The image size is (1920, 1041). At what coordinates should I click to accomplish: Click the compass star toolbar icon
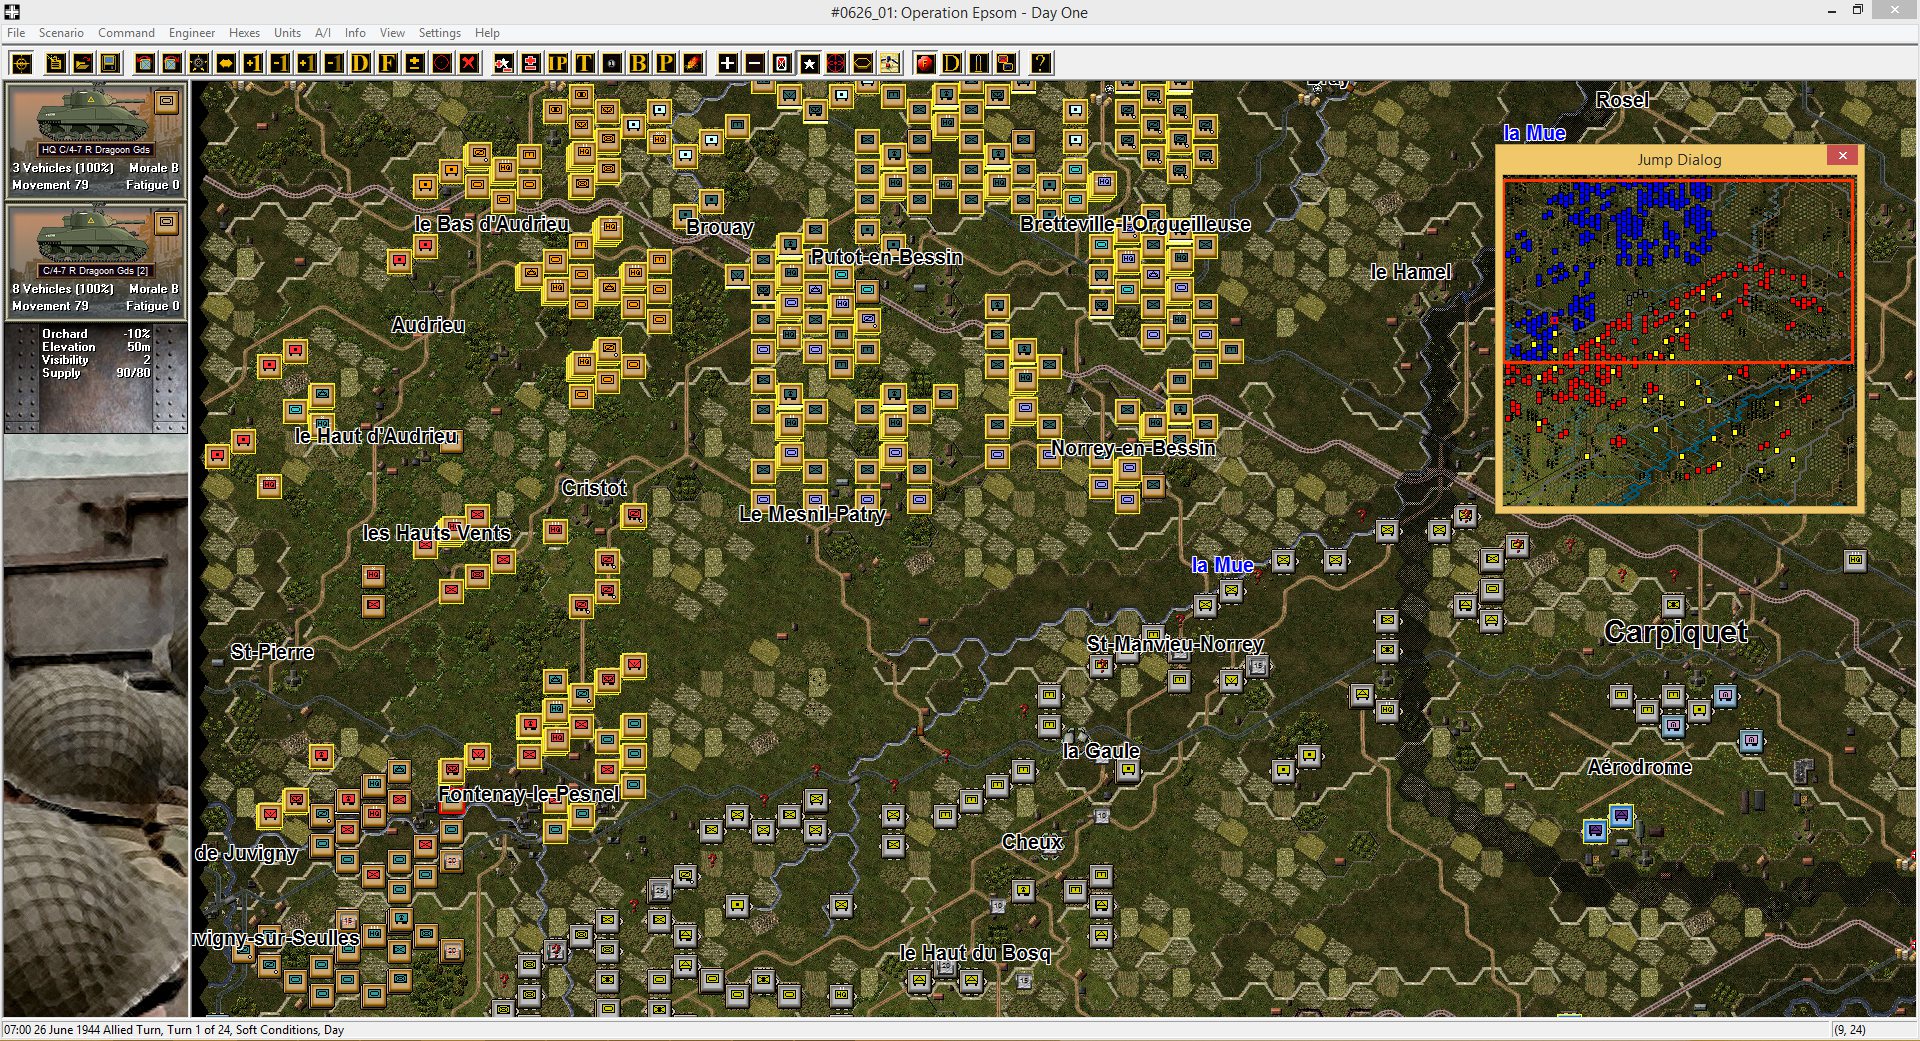pyautogui.click(x=199, y=64)
